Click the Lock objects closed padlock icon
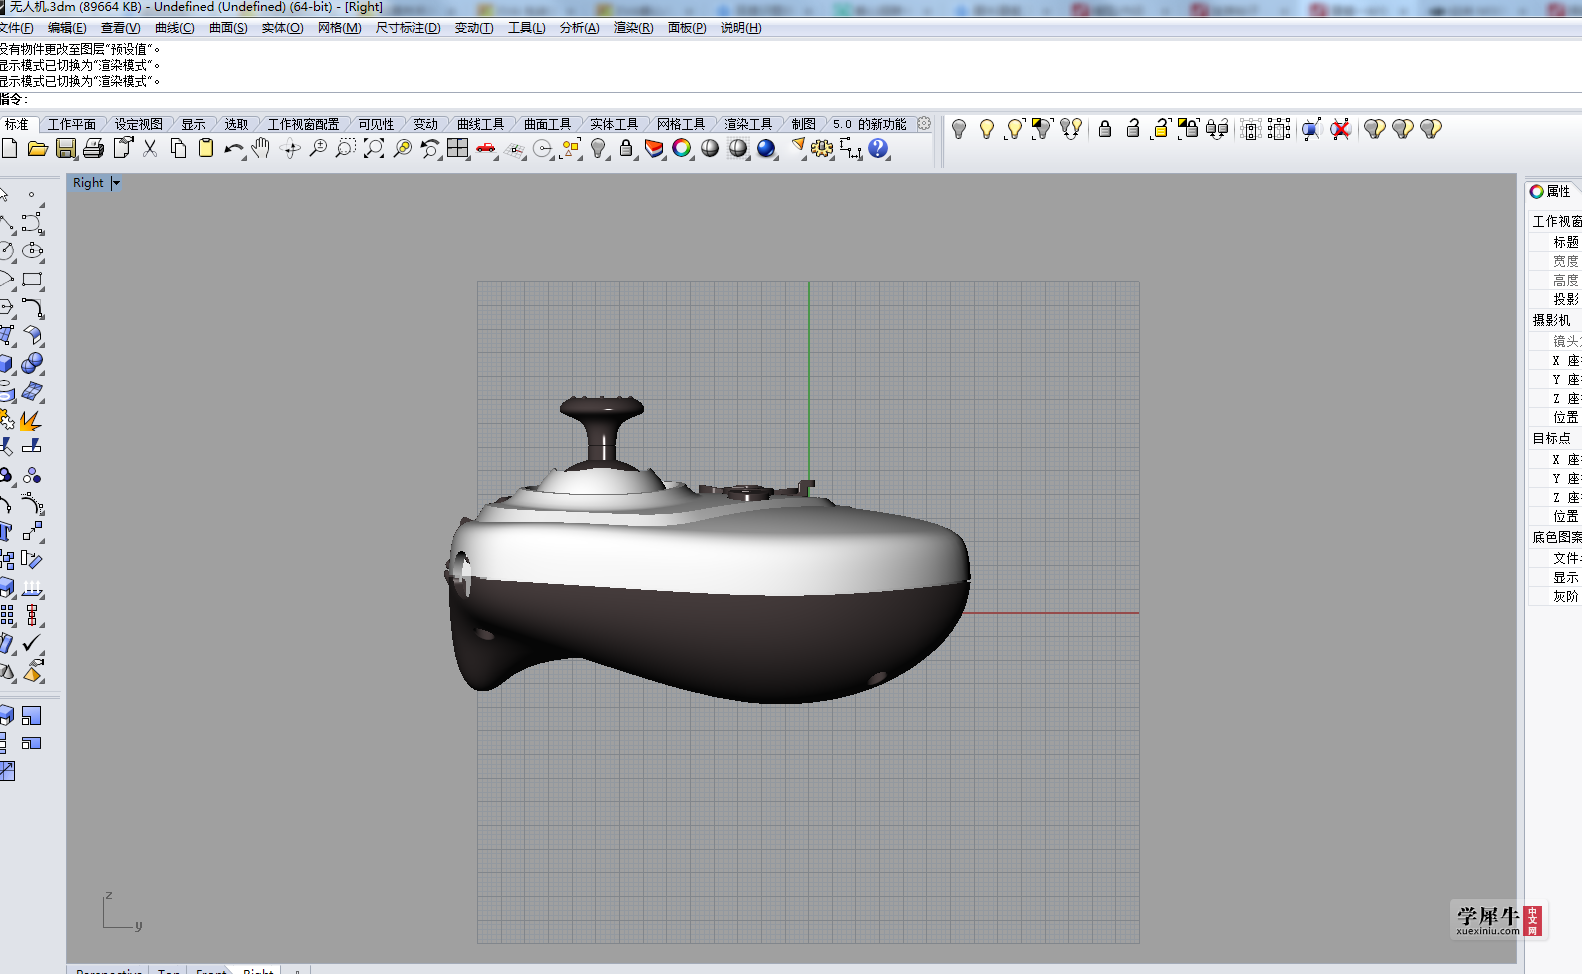Viewport: 1582px width, 974px height. tap(1105, 129)
